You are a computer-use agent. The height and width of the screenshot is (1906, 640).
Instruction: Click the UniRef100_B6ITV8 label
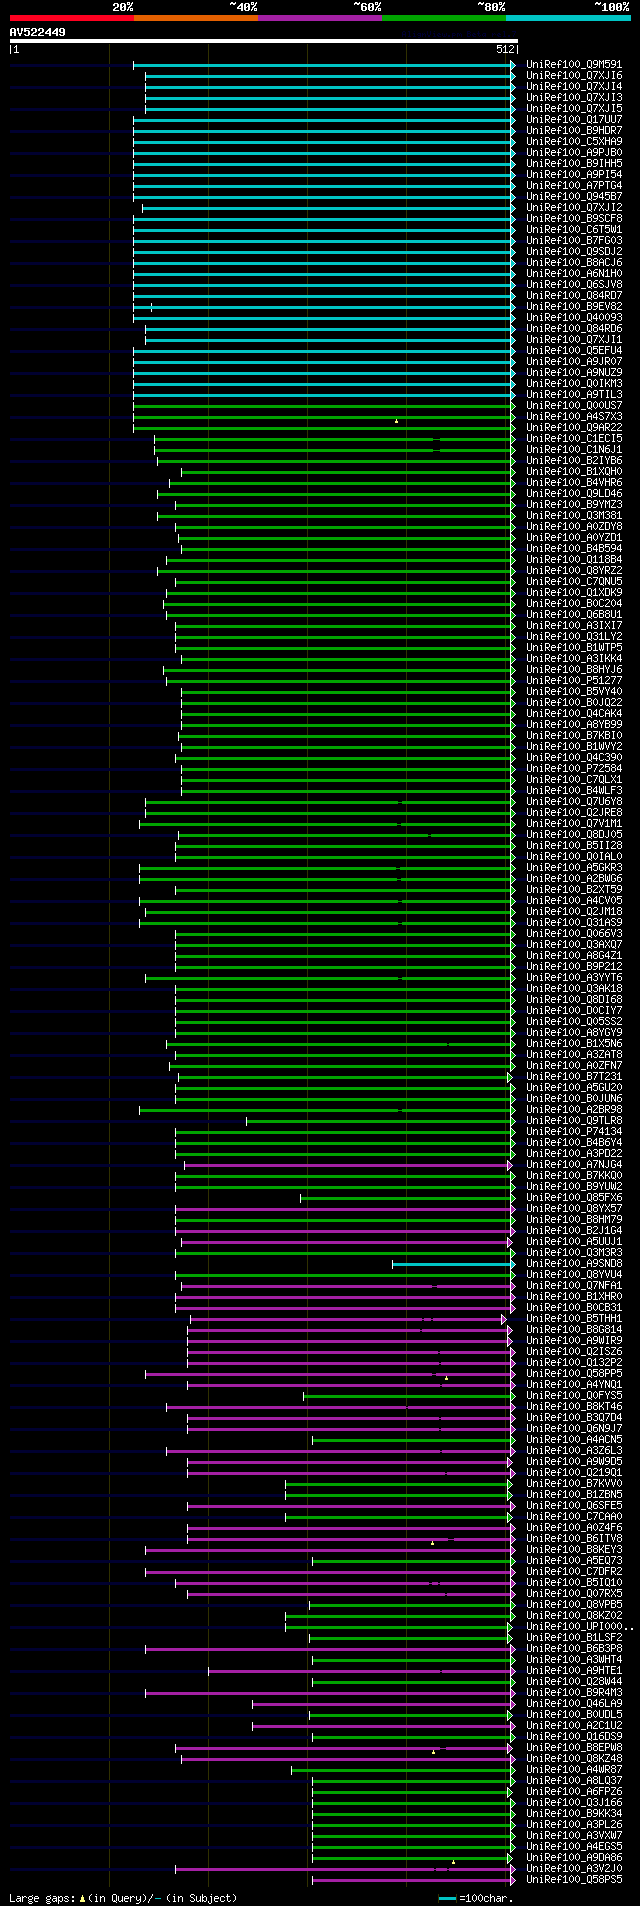click(574, 1538)
